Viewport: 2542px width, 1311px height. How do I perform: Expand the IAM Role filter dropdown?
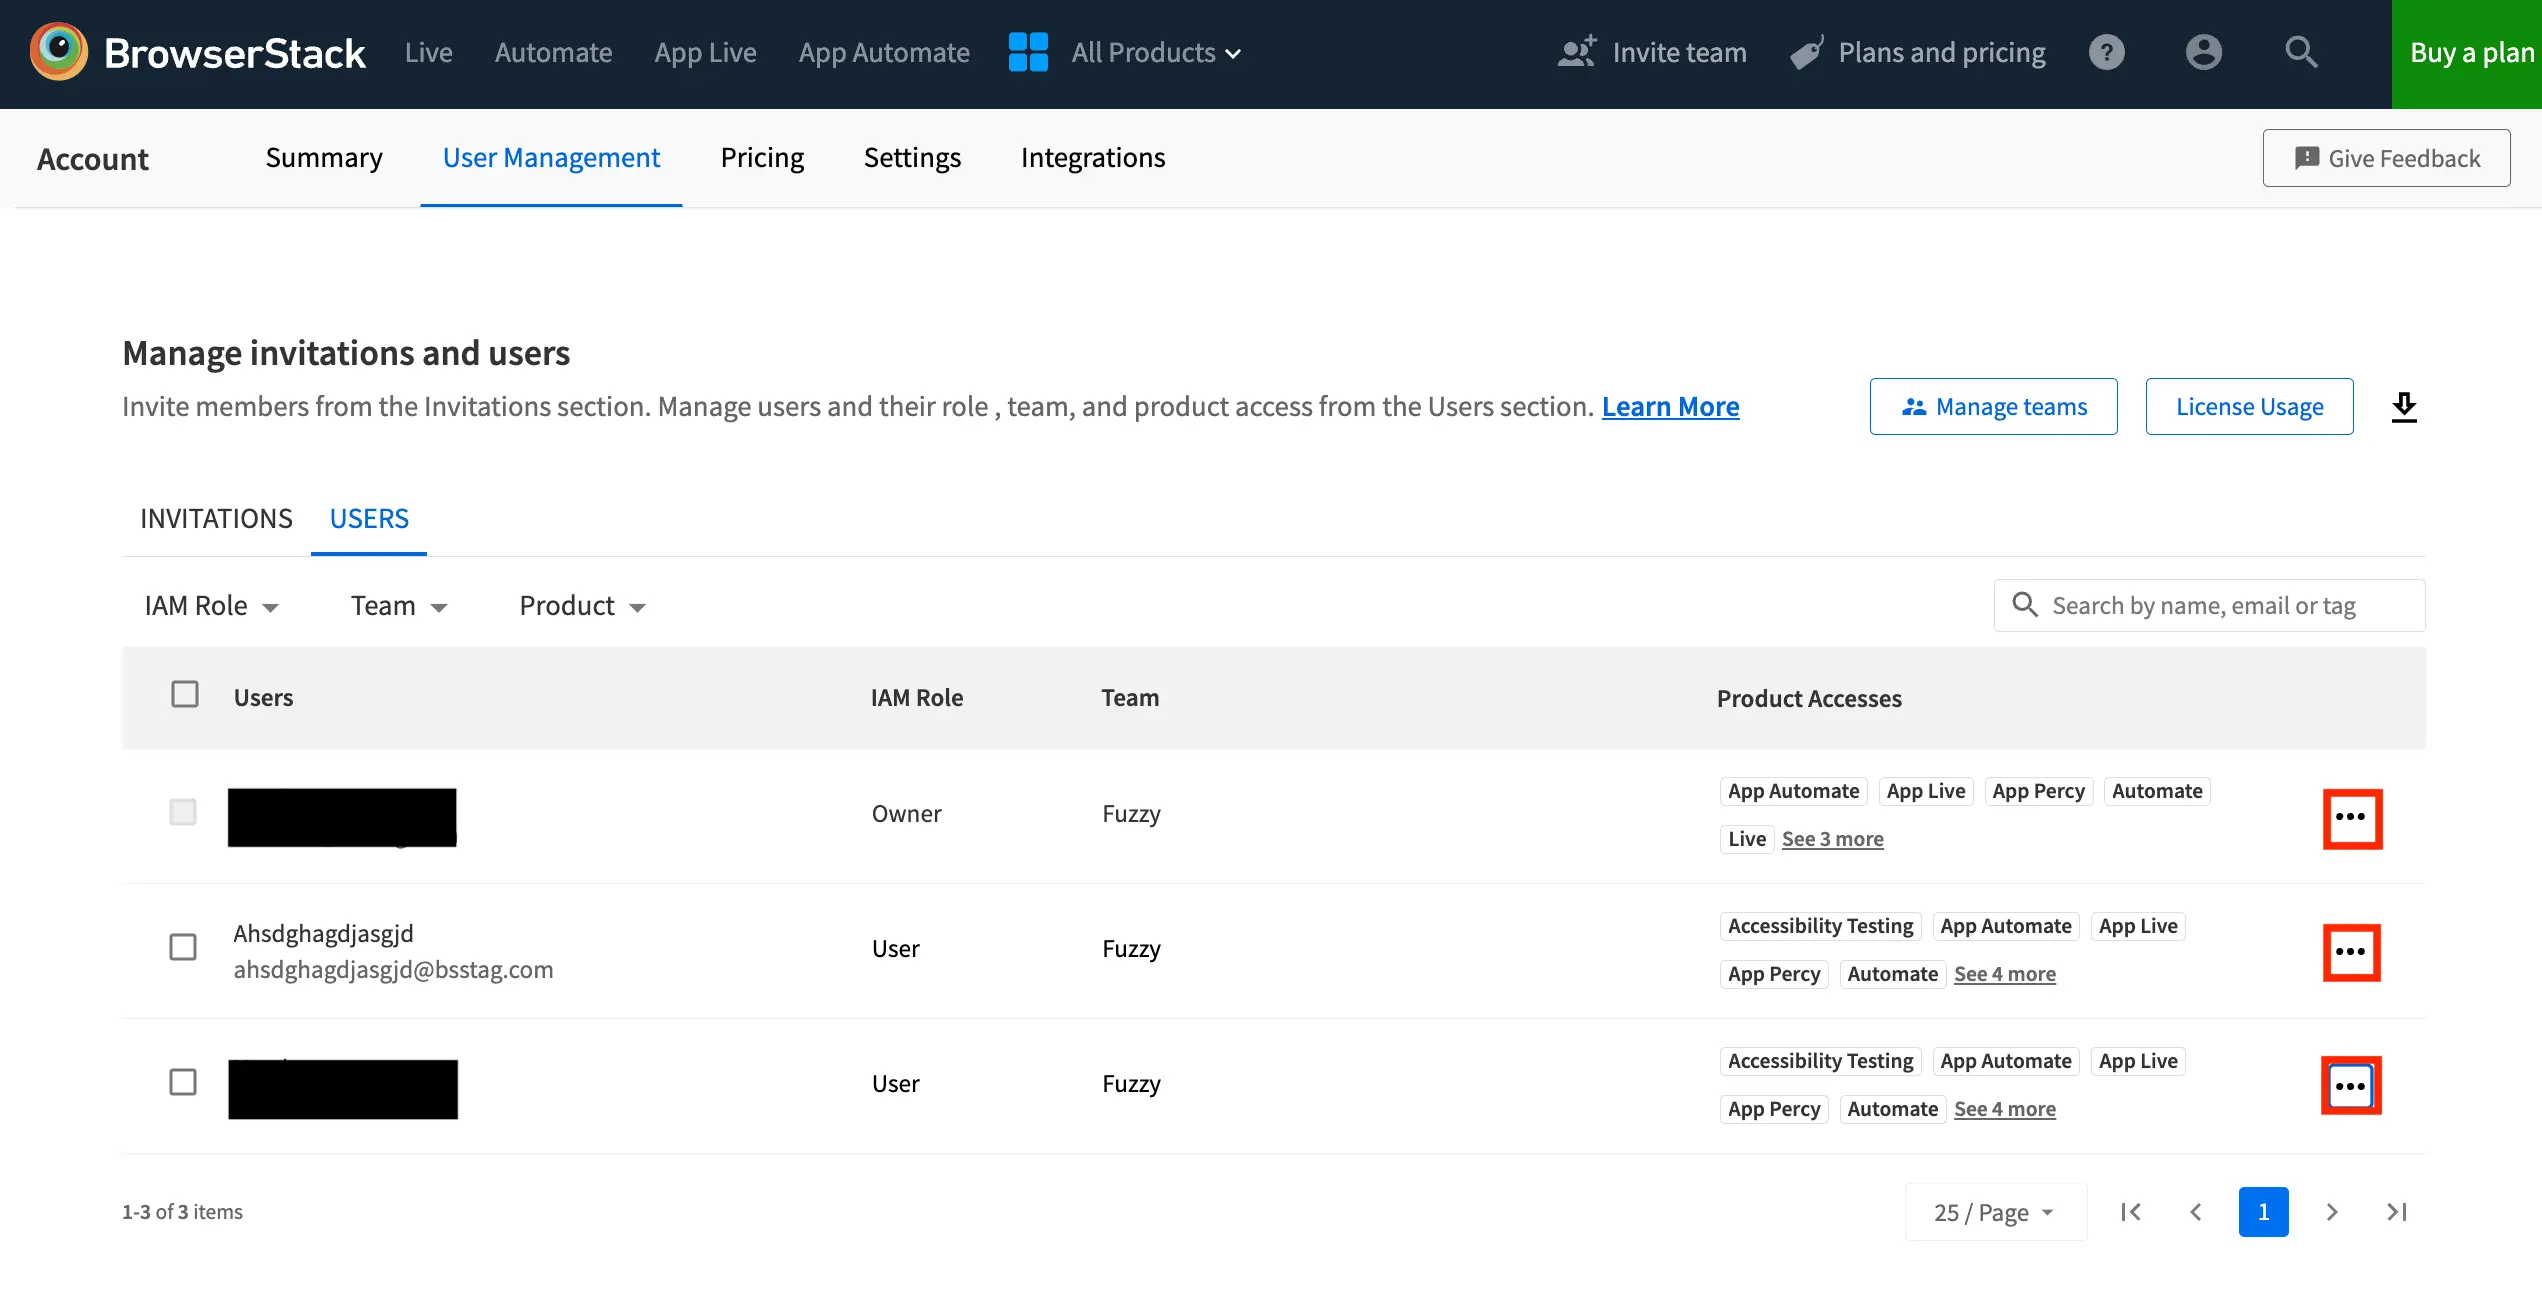(211, 606)
